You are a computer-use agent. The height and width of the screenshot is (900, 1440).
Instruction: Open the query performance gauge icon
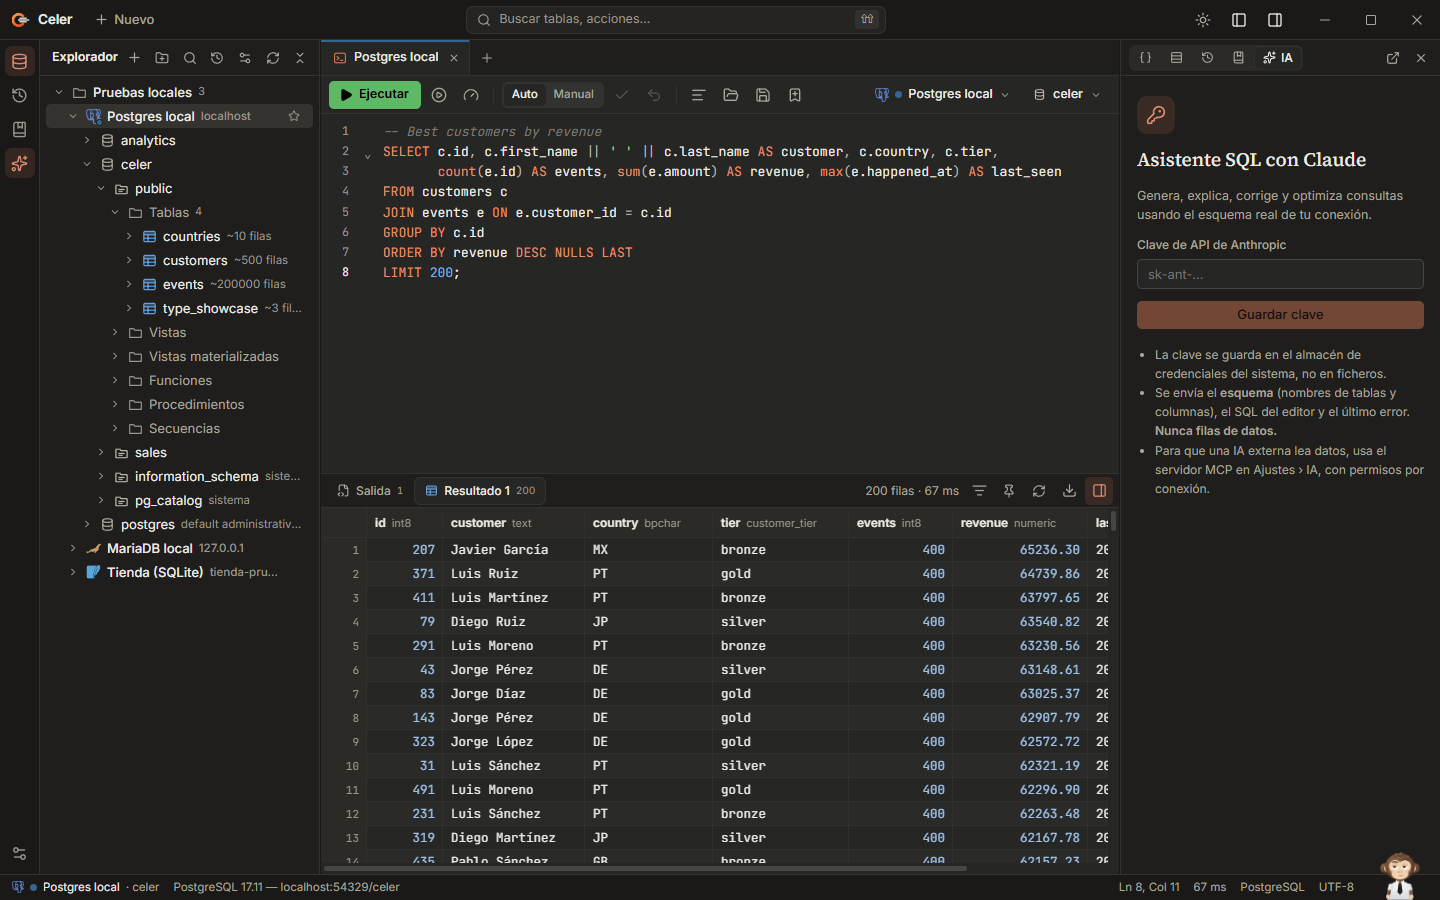(x=471, y=95)
